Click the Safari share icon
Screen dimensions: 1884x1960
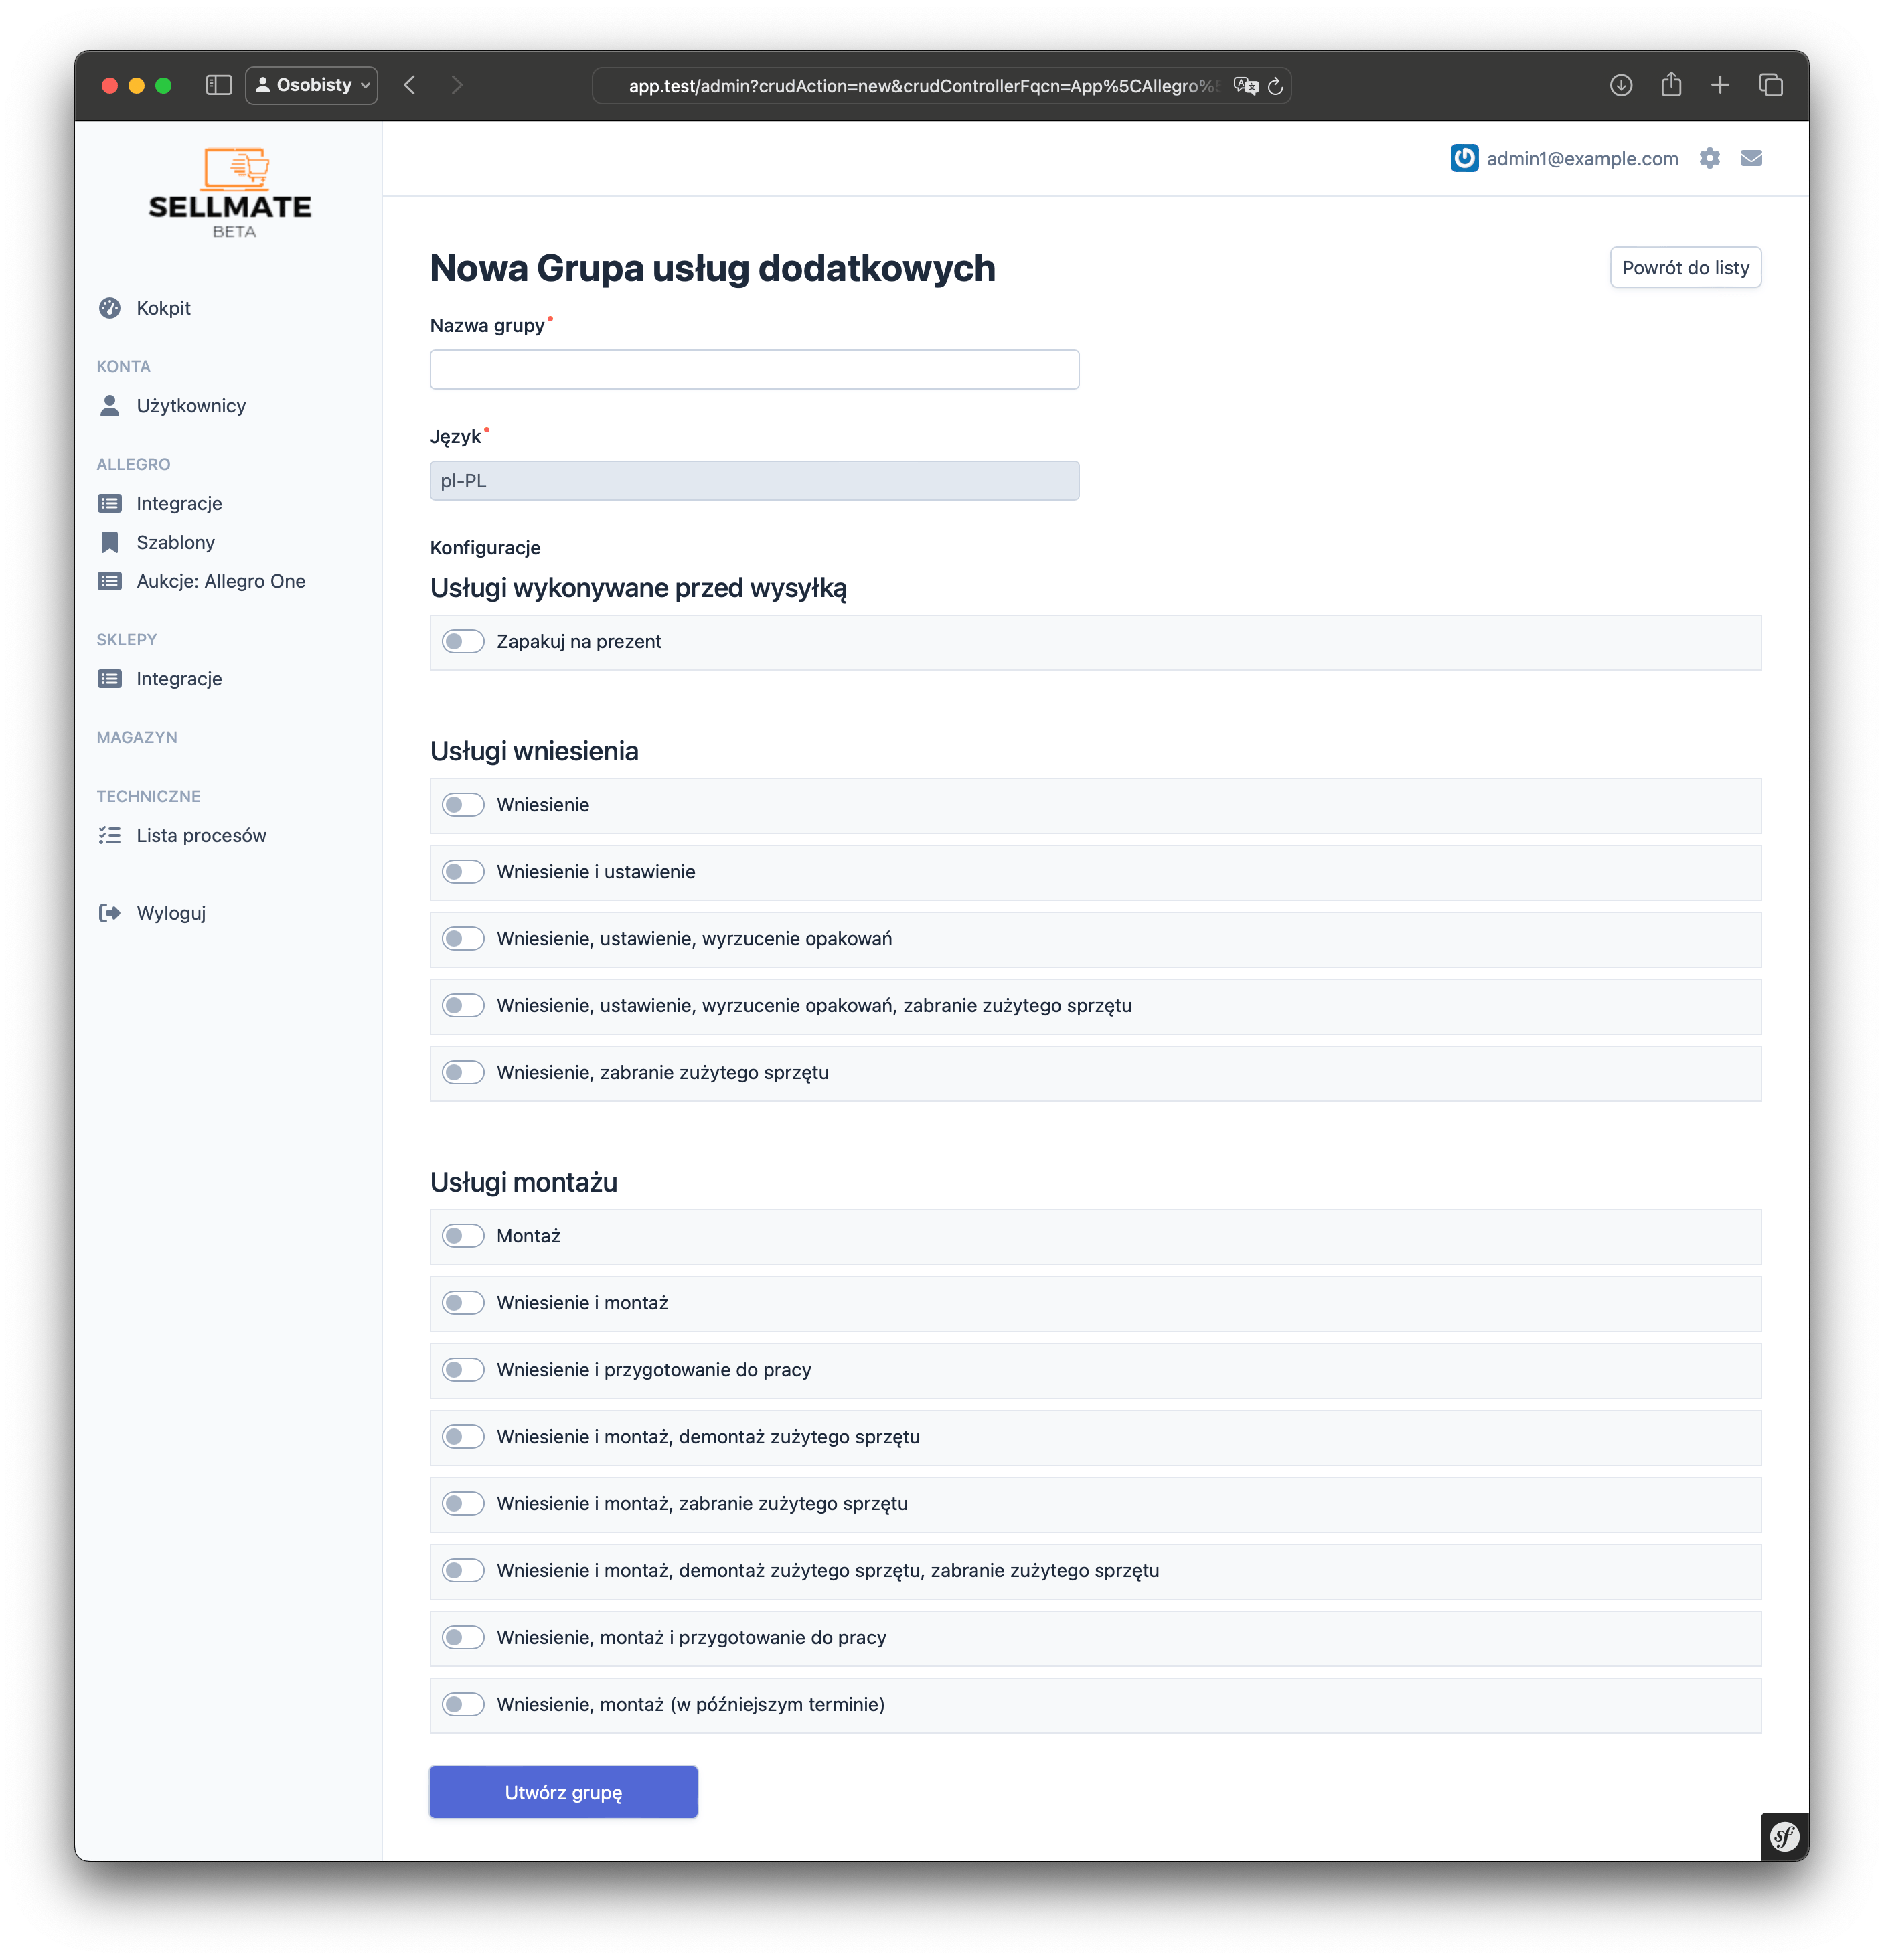1671,84
